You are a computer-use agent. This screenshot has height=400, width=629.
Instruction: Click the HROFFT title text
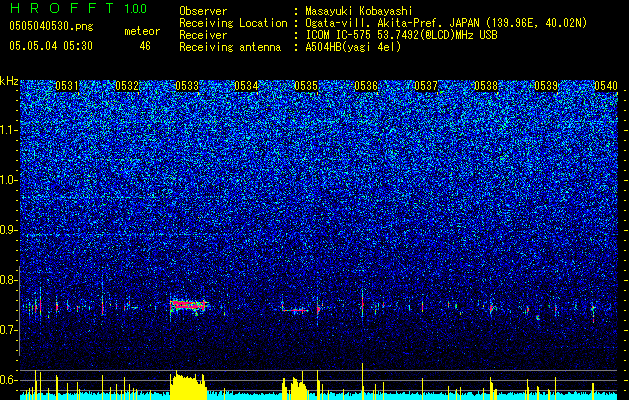(x=62, y=8)
